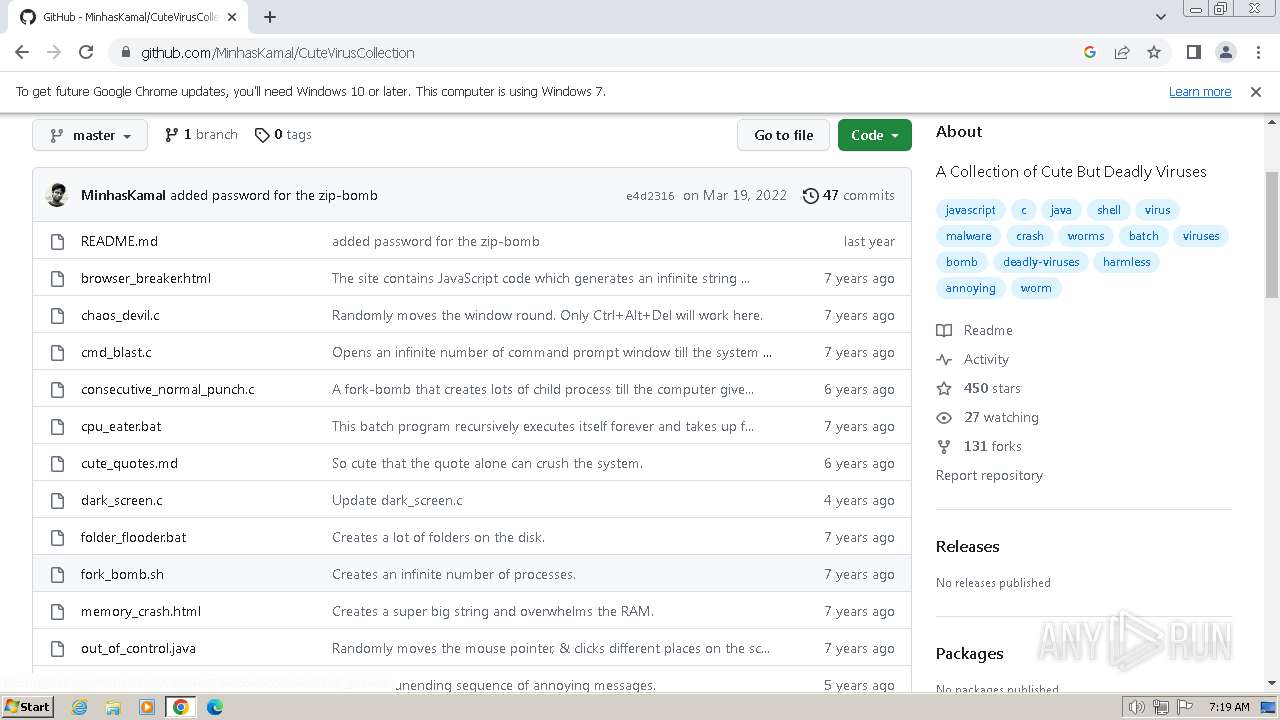Image resolution: width=1280 pixels, height=720 pixels.
Task: Click the deadly-viruses topic tag
Action: click(x=1041, y=262)
